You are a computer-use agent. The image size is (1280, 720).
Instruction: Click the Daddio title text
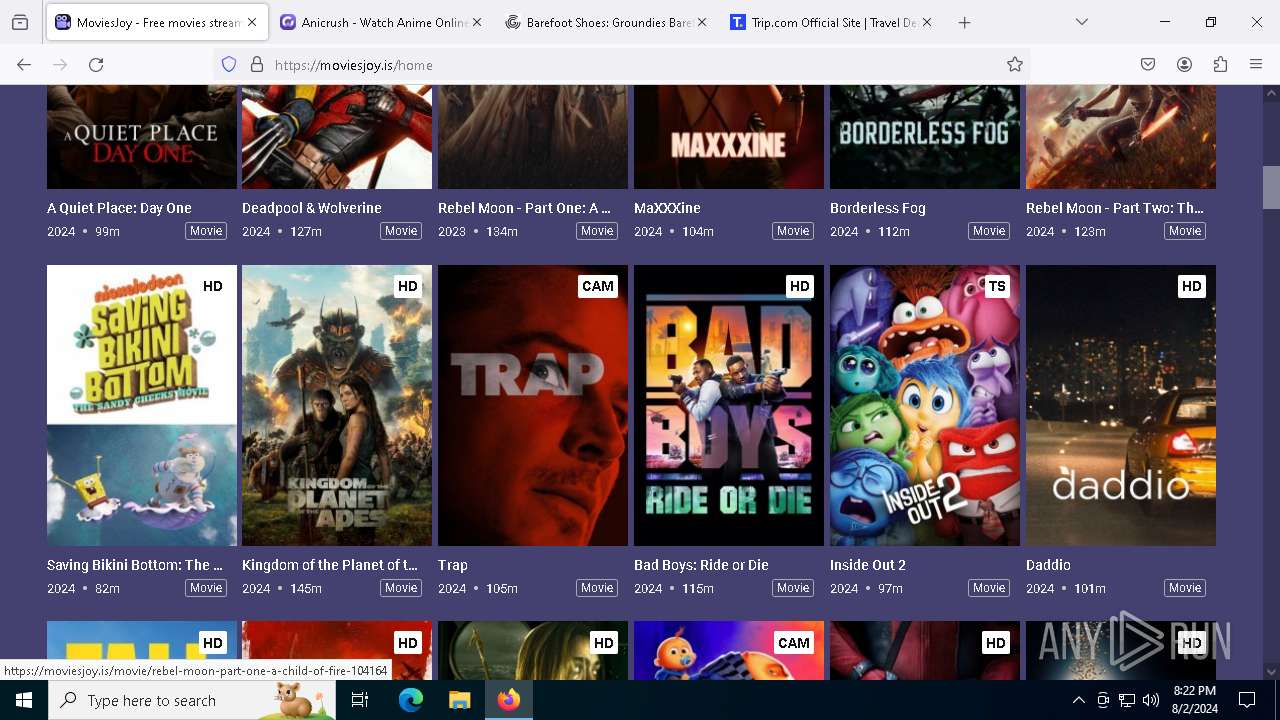click(x=1048, y=565)
